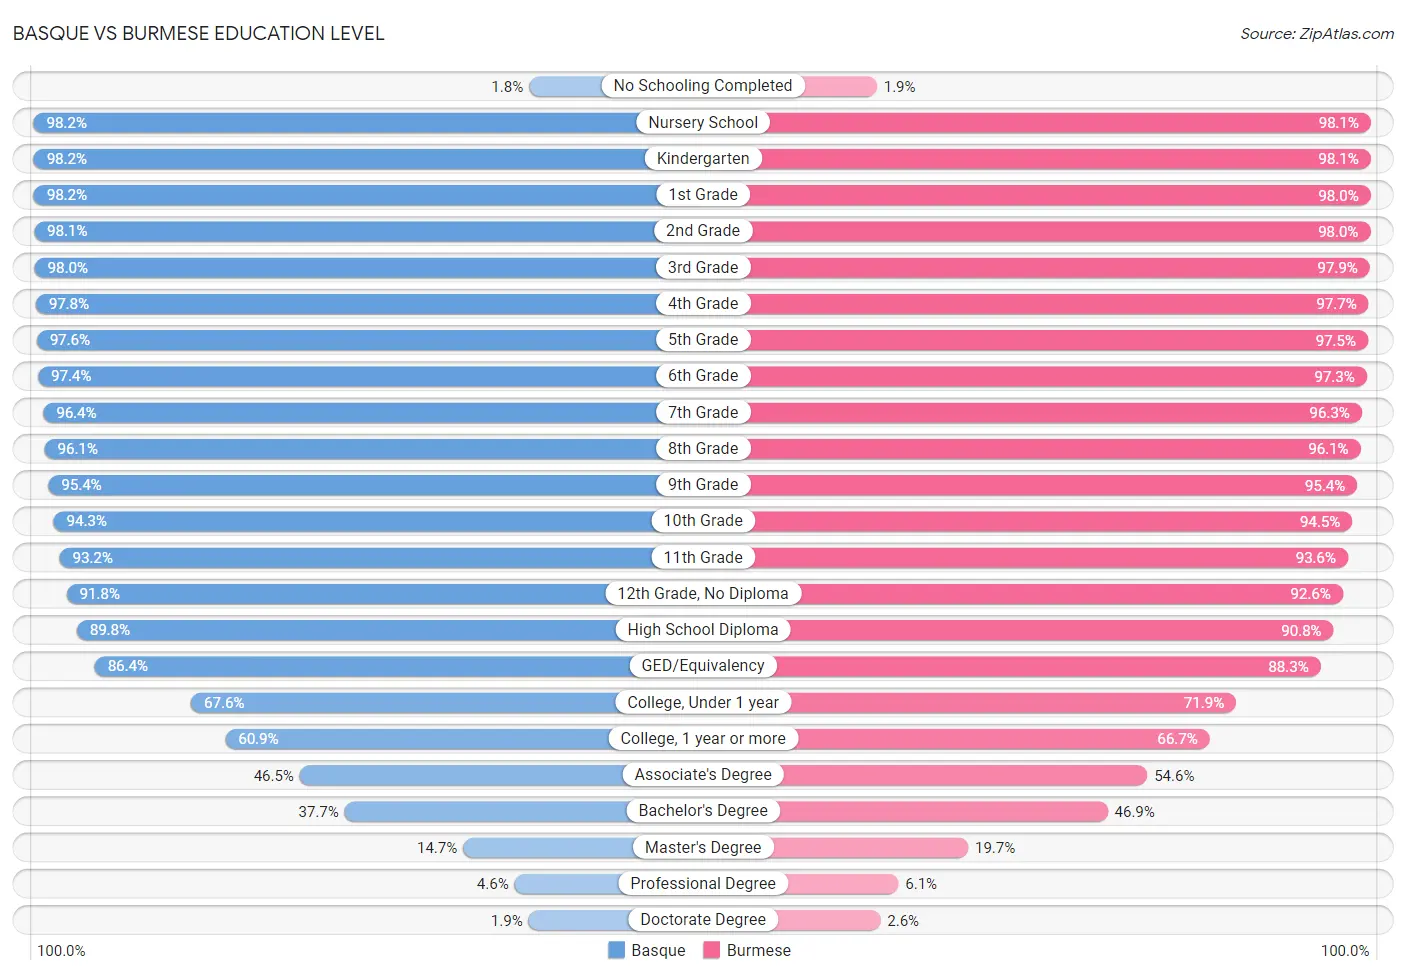This screenshot has height=975, width=1406.
Task: Toggle the Basque legend label
Action: click(658, 950)
